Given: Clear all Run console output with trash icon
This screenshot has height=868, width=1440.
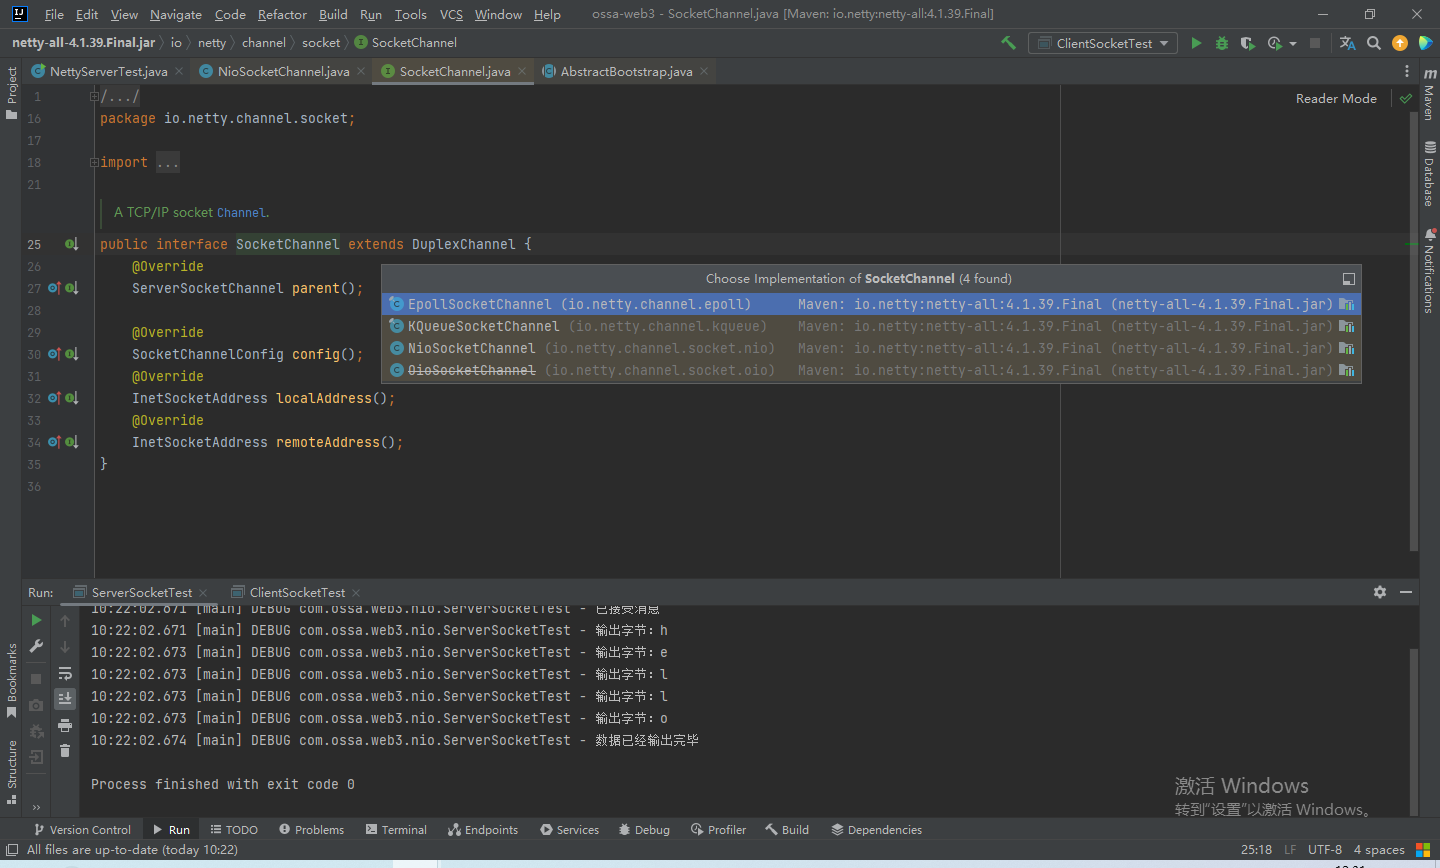Looking at the screenshot, I should (65, 751).
